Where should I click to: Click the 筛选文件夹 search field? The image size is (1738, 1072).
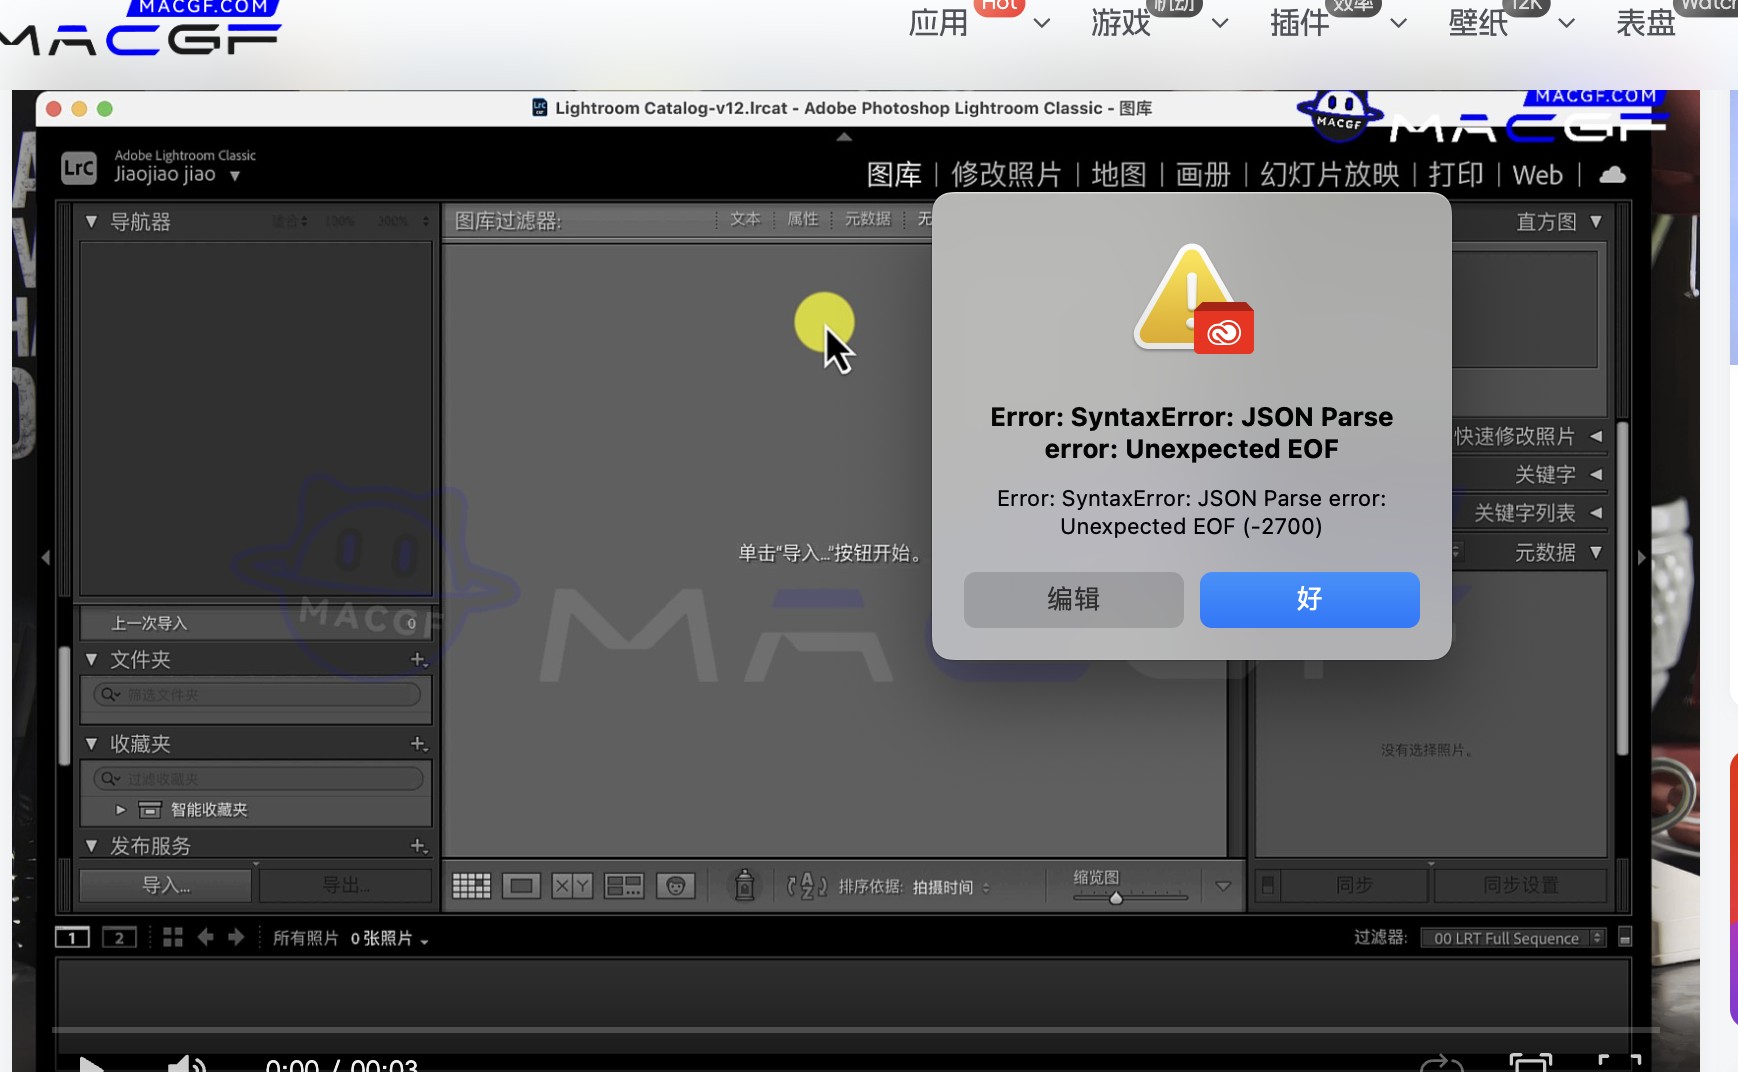coord(255,694)
